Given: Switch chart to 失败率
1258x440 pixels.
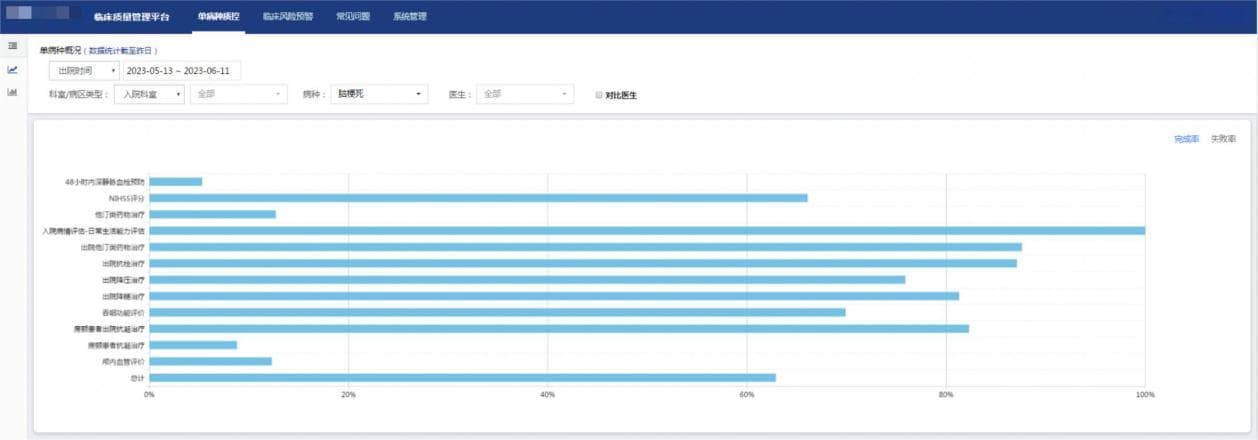Looking at the screenshot, I should click(1223, 139).
